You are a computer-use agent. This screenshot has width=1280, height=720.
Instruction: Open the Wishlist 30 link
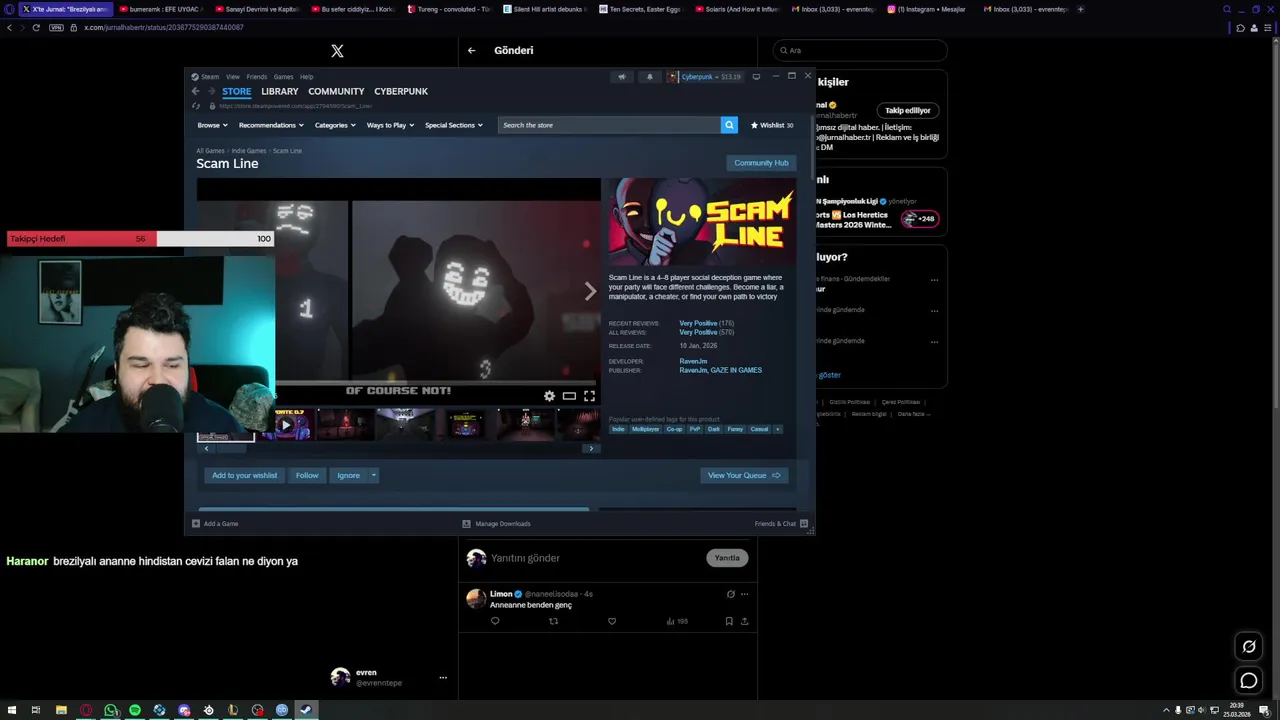(x=772, y=125)
